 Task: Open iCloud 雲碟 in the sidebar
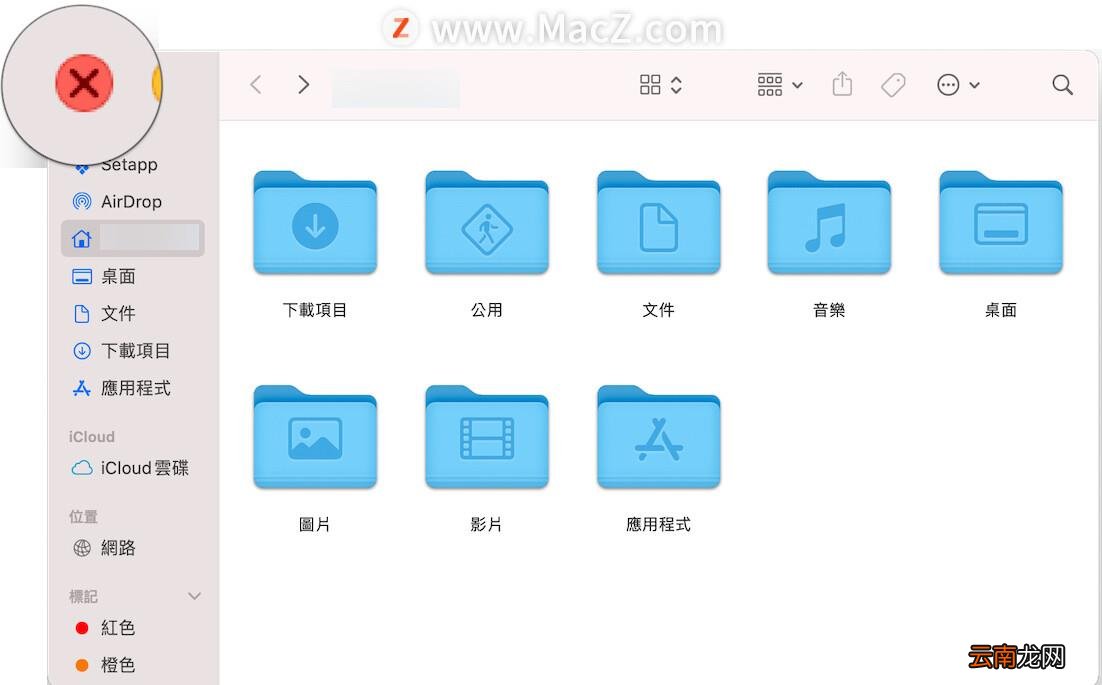(x=130, y=468)
